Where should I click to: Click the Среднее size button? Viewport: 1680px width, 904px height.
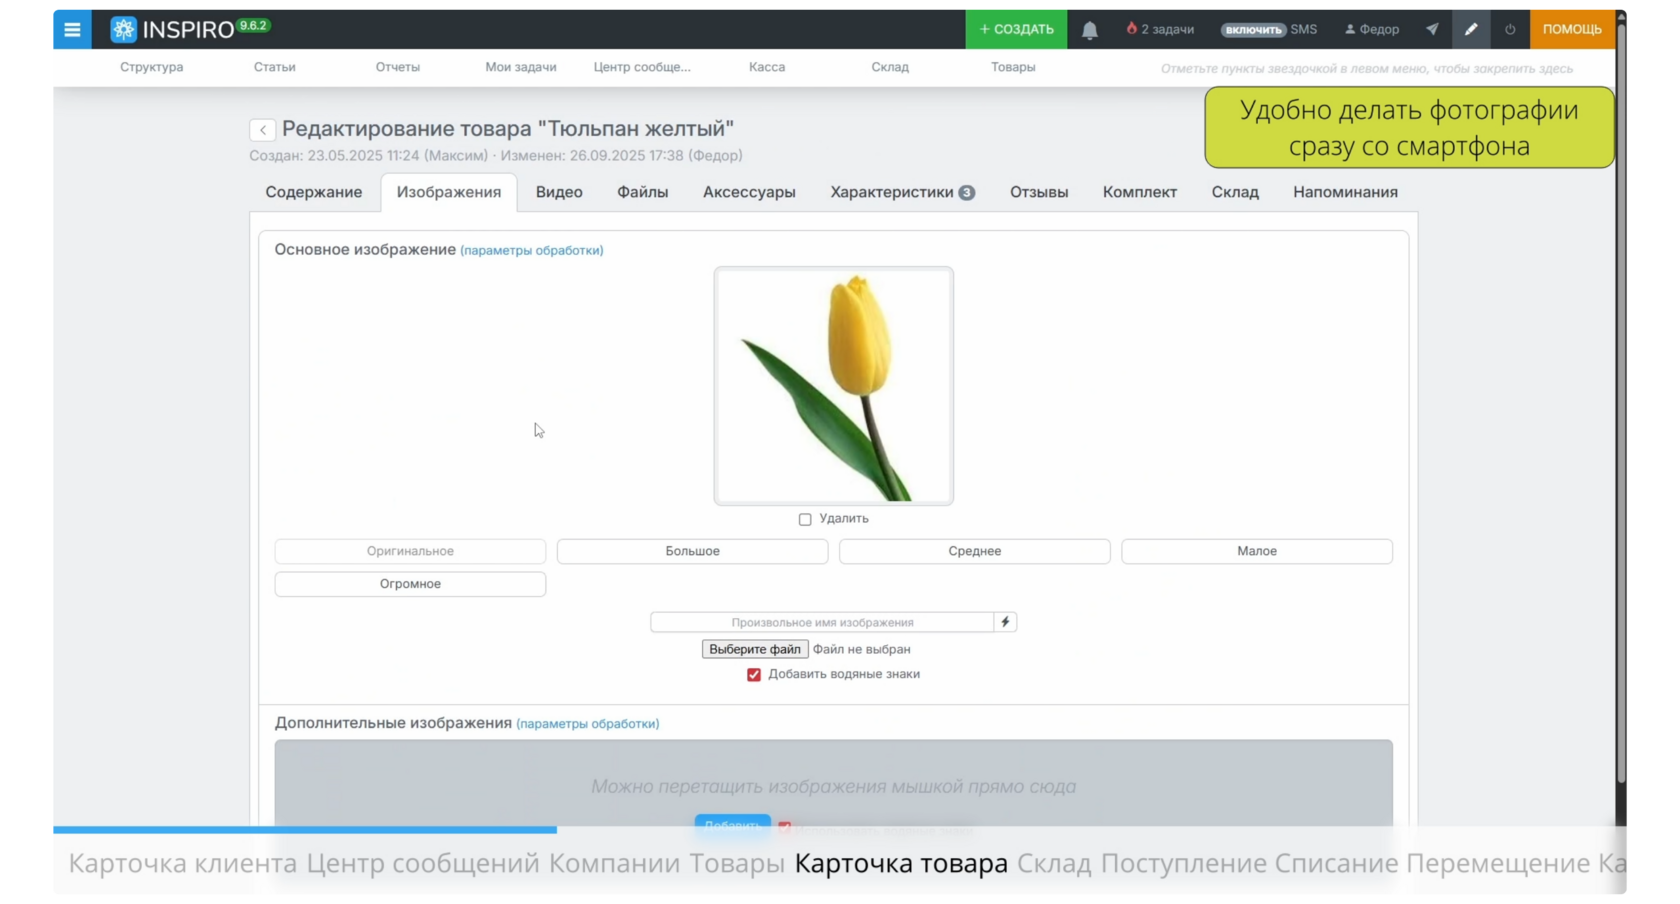[975, 551]
